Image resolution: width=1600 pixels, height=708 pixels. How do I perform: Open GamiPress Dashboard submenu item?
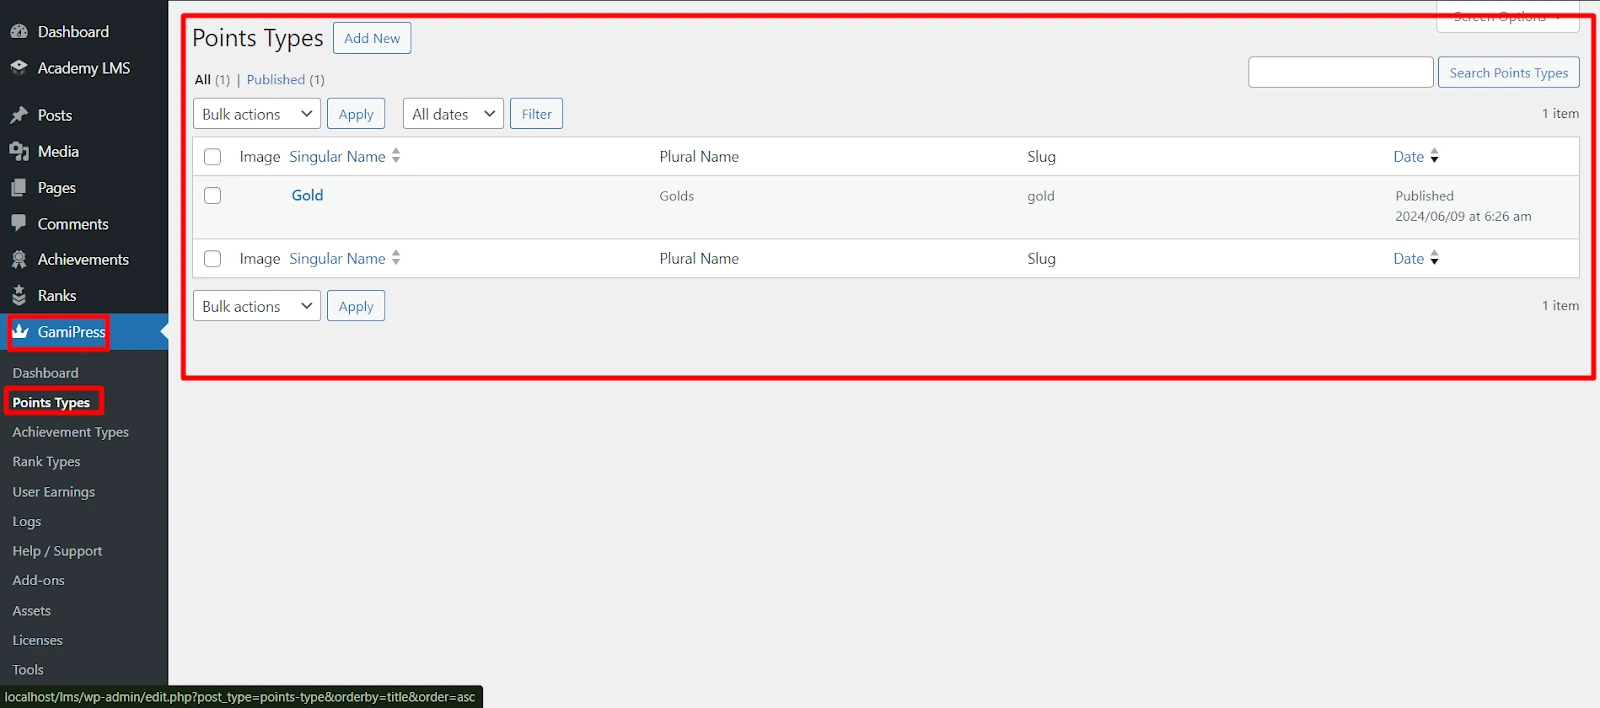[x=45, y=373]
